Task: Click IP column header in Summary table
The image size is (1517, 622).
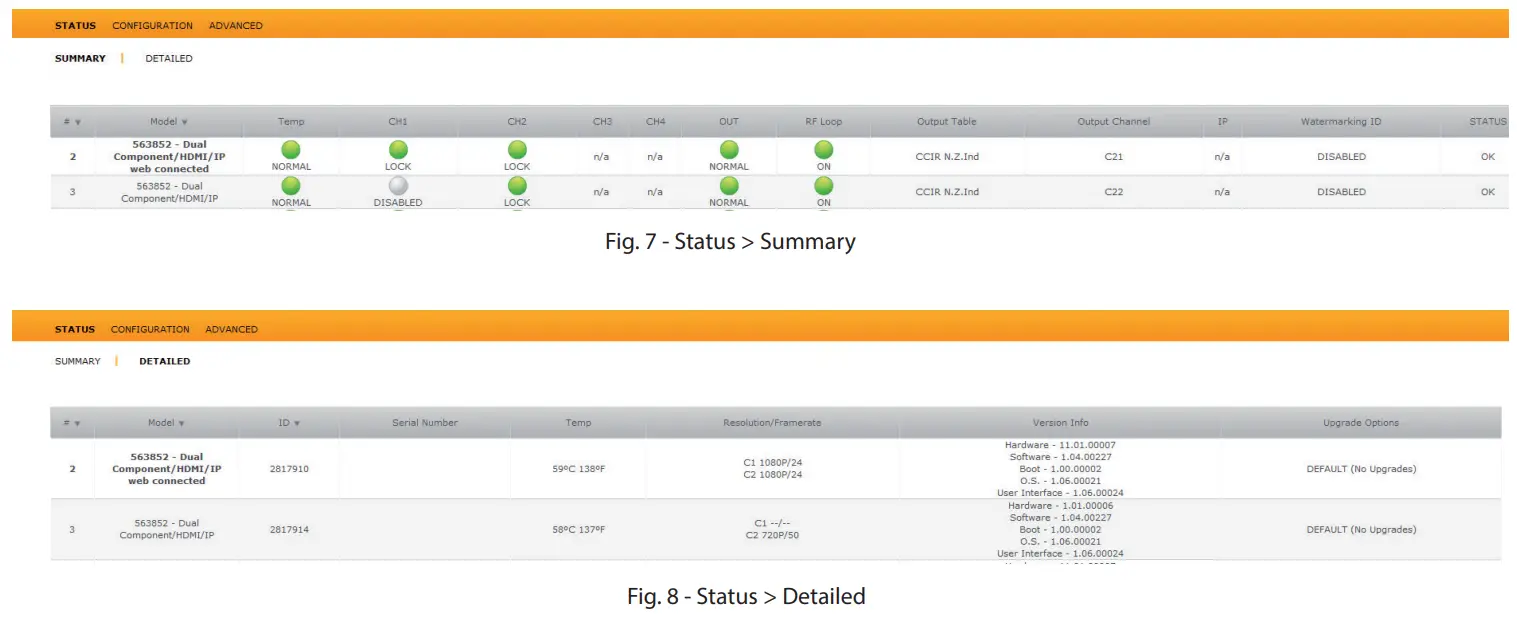Action: point(1222,122)
